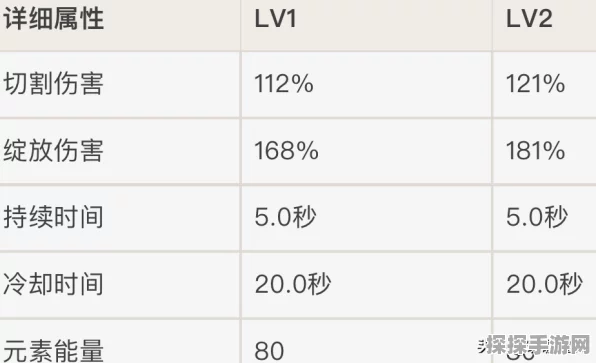Click the 绽放伤害 row label

(x=54, y=151)
